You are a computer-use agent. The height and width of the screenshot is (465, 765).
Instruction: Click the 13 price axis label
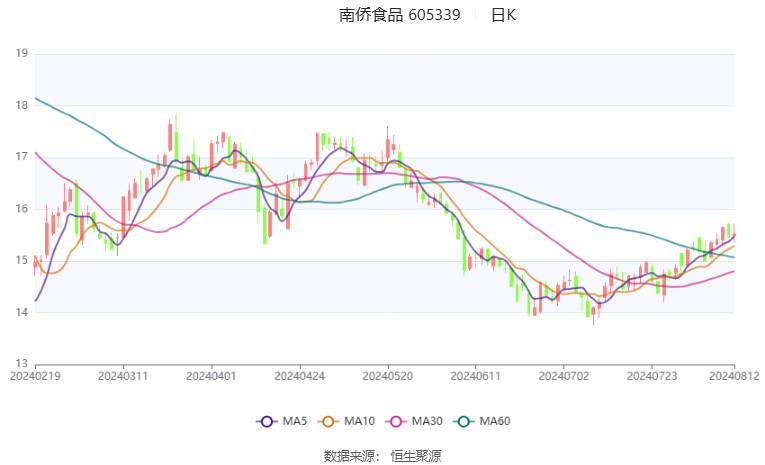pyautogui.click(x=20, y=364)
